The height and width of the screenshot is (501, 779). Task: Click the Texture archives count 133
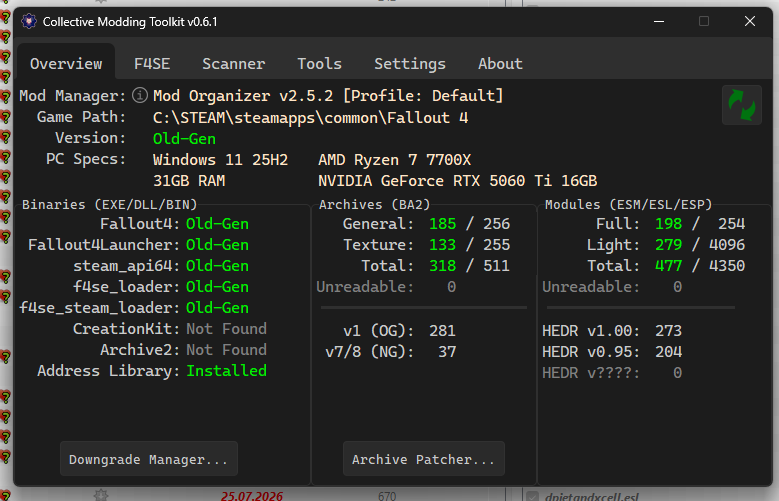tap(442, 245)
